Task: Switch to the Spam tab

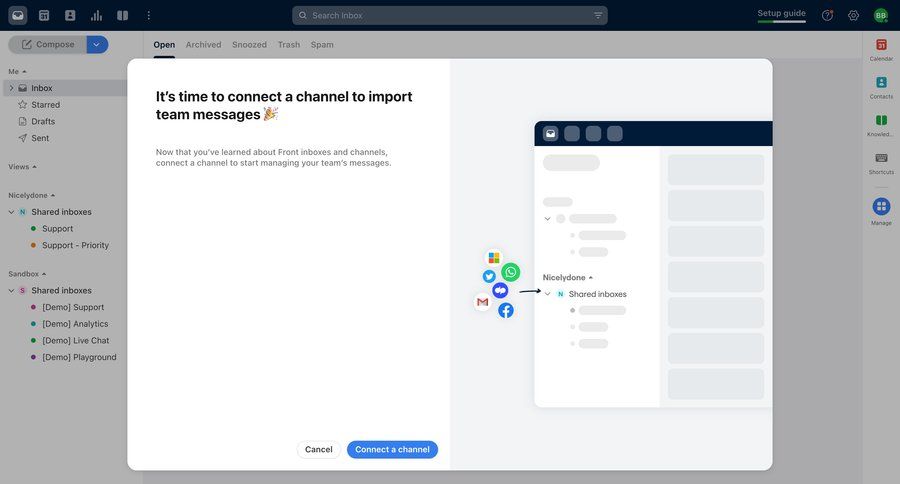Action: (322, 45)
